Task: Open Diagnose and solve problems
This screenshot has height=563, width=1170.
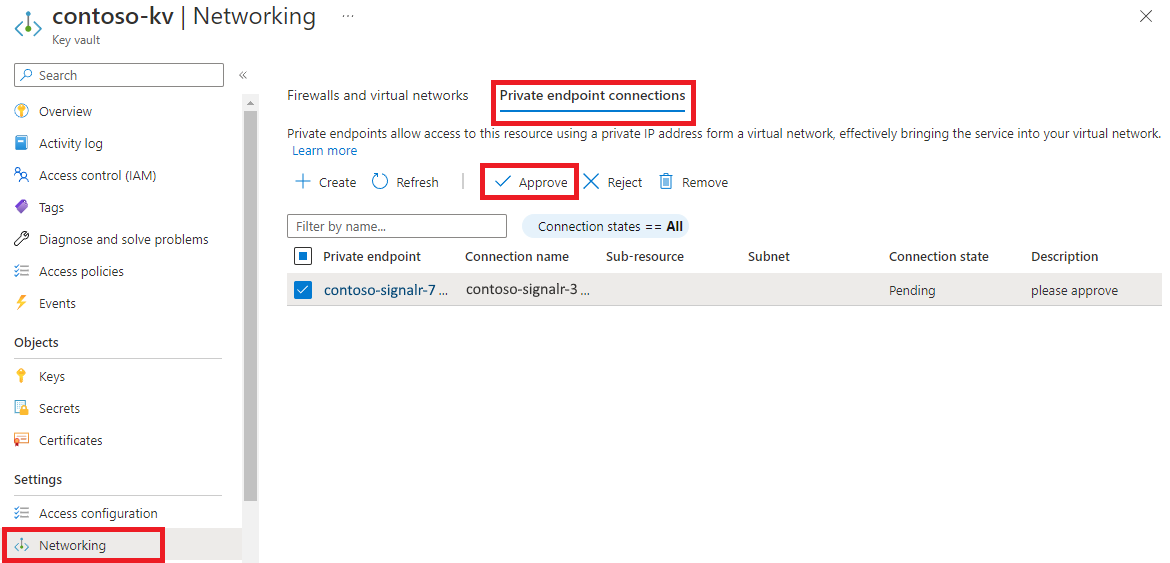Action: [124, 239]
